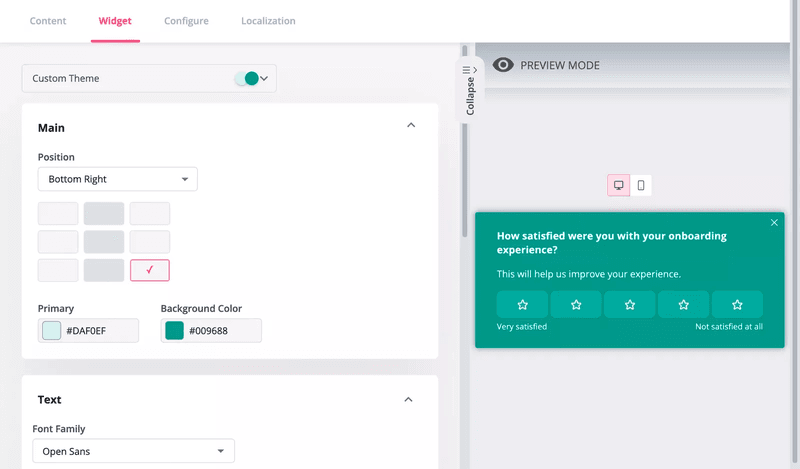The image size is (800, 469).
Task: Select the Widget tab
Action: [115, 21]
